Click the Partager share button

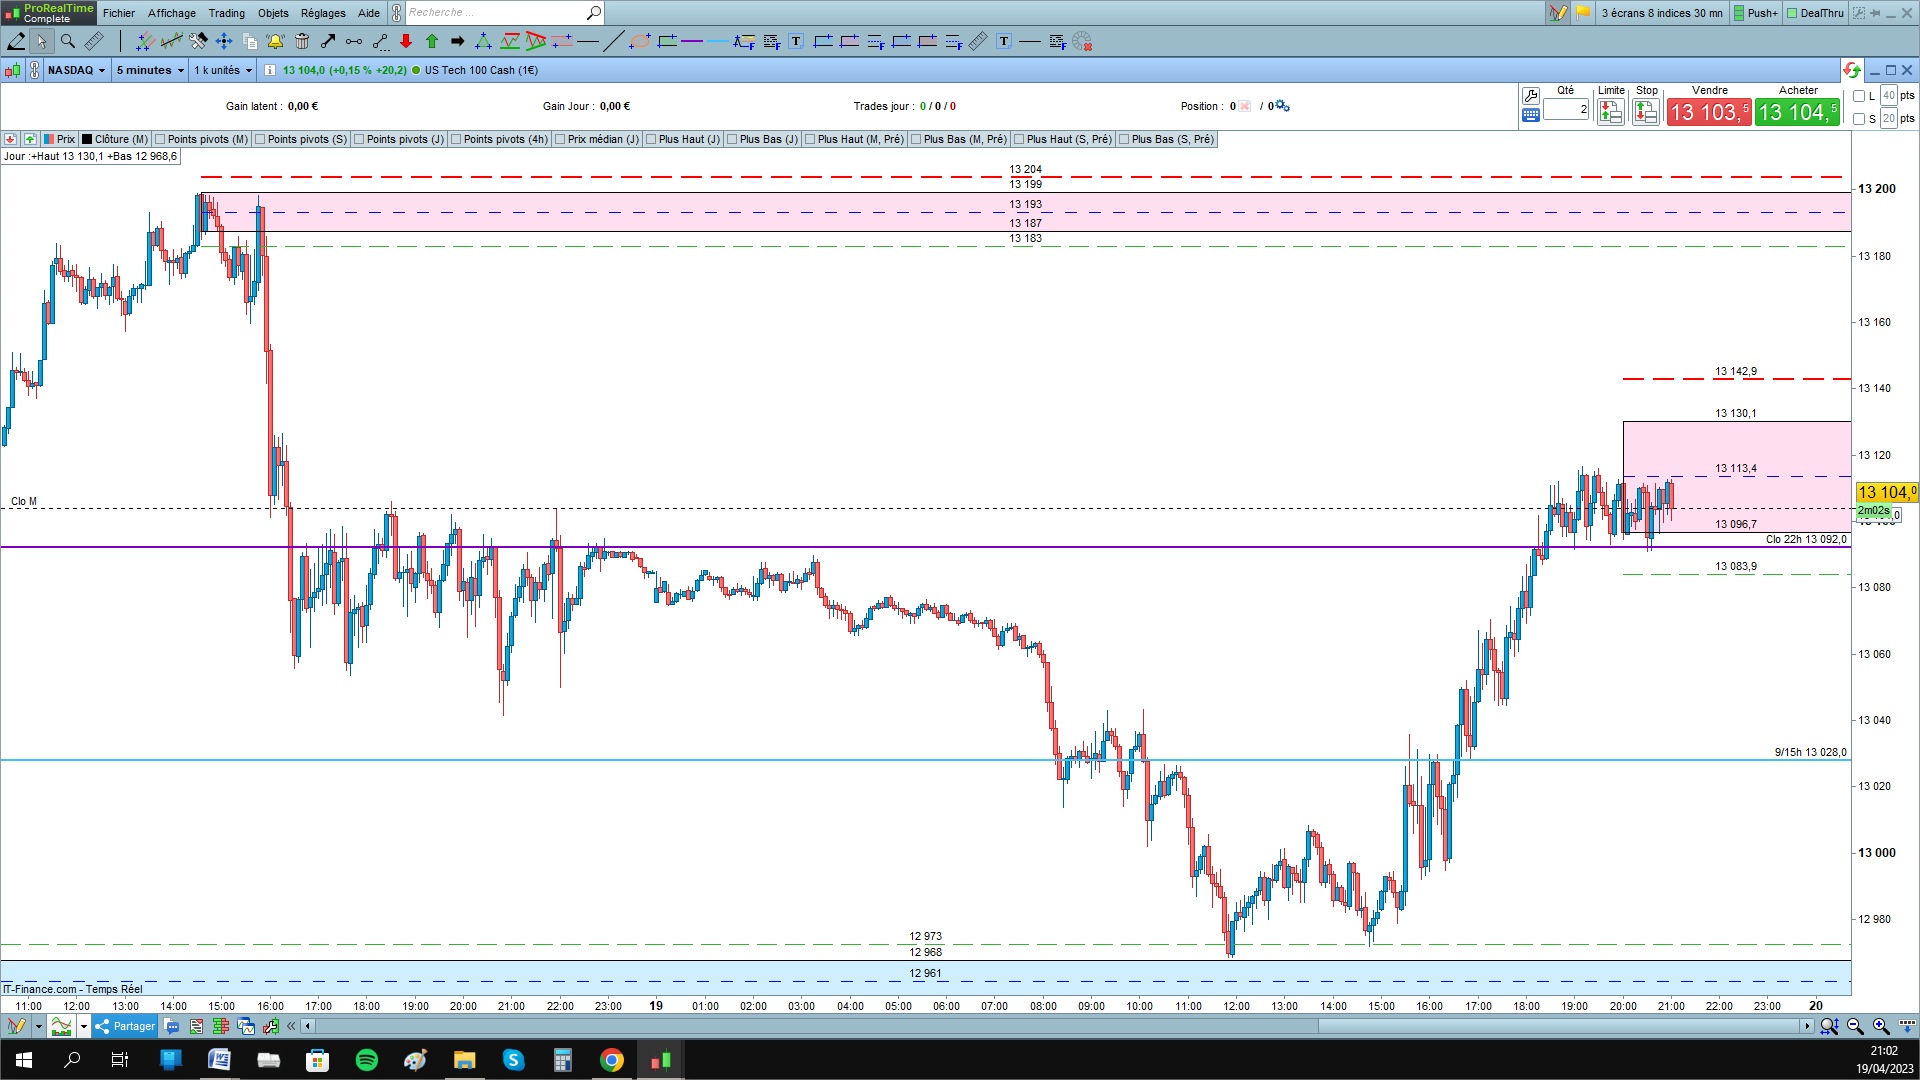pos(126,1026)
